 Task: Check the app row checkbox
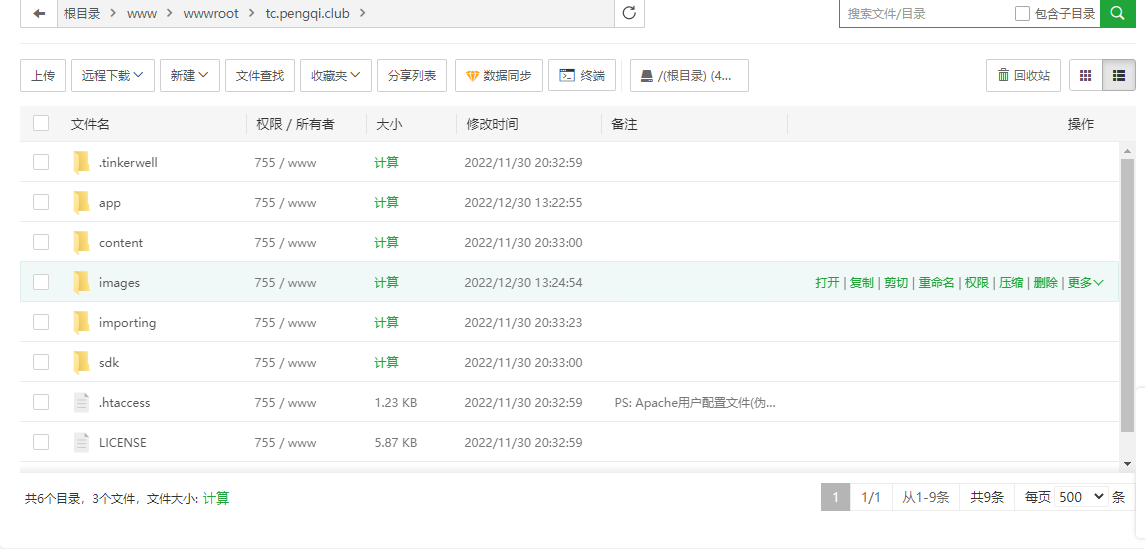click(x=41, y=202)
